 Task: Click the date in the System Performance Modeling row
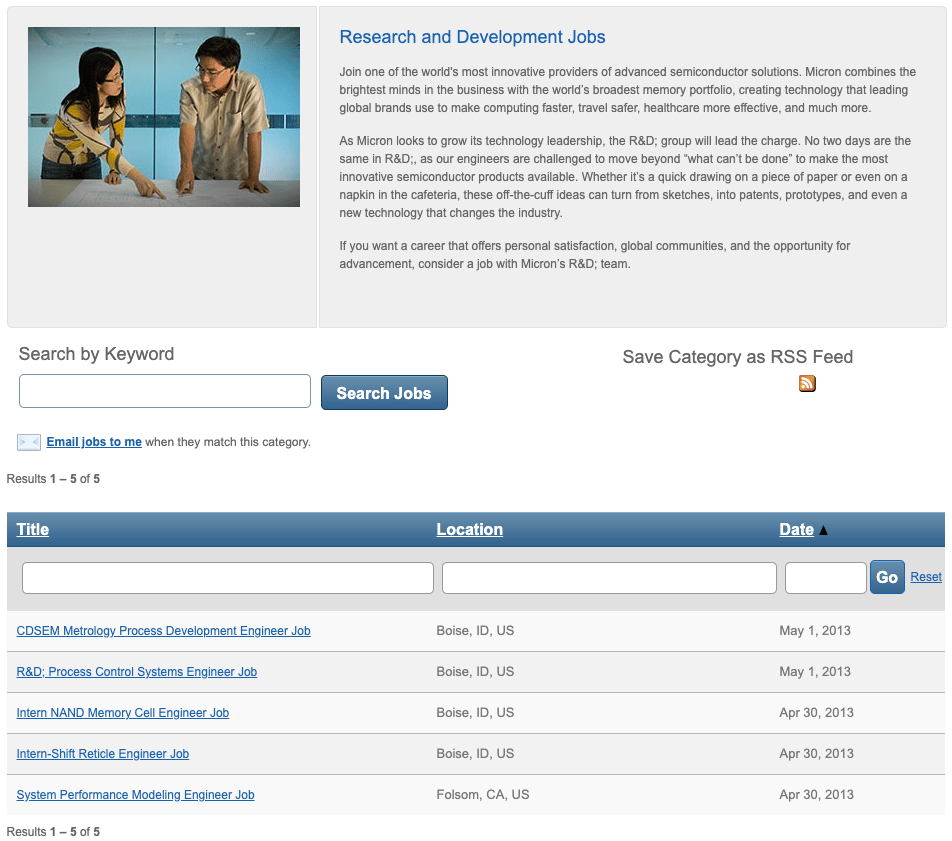[817, 795]
